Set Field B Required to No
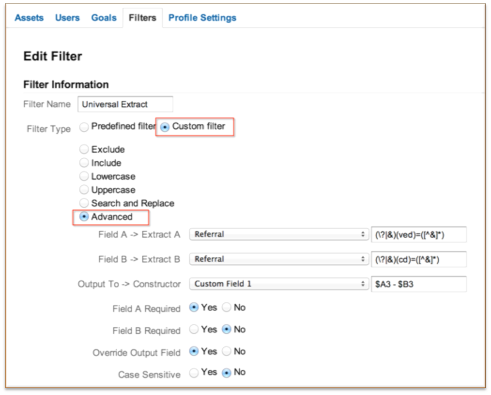The width and height of the screenshot is (491, 395). pyautogui.click(x=226, y=329)
